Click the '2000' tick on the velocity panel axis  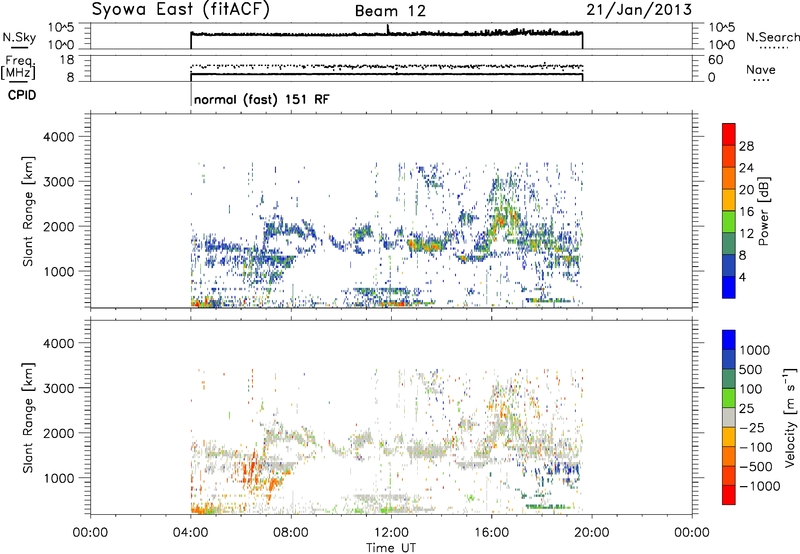click(x=58, y=433)
